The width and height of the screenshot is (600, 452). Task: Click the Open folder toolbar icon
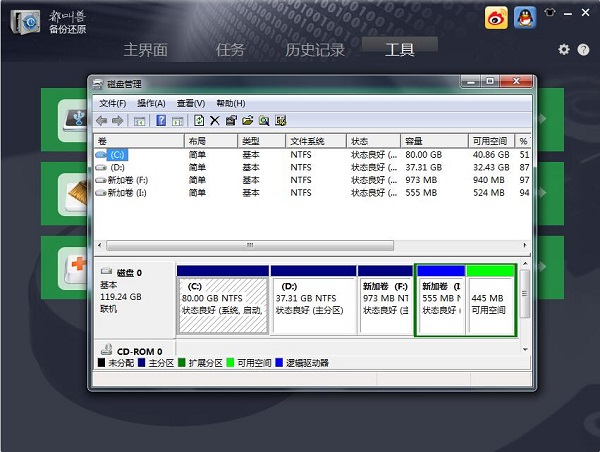tap(248, 121)
